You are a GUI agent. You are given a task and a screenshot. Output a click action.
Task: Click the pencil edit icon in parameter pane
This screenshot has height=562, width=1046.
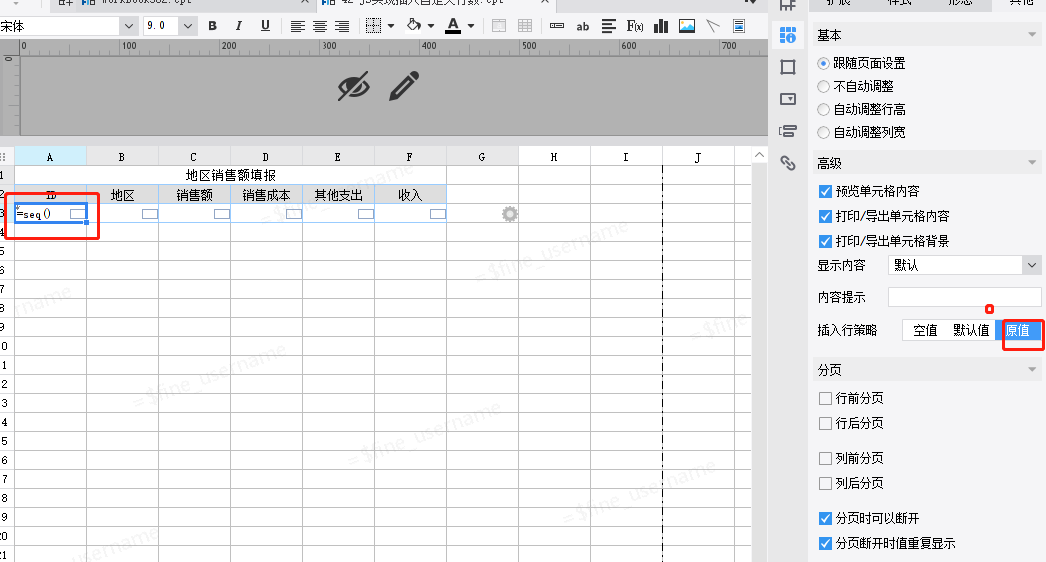[x=404, y=85]
